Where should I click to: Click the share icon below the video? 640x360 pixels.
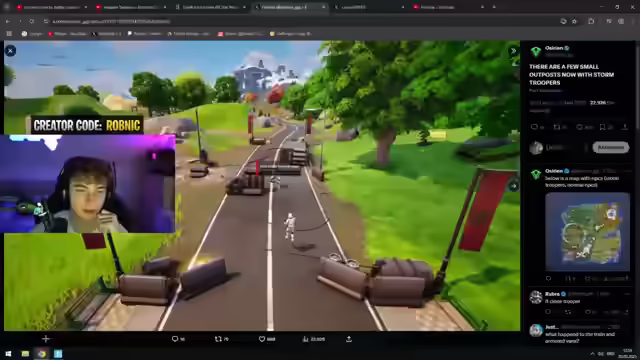tap(349, 339)
